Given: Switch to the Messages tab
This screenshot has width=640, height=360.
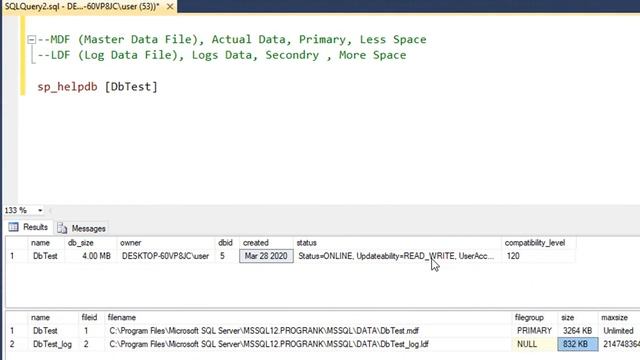Looking at the screenshot, I should [x=82, y=228].
